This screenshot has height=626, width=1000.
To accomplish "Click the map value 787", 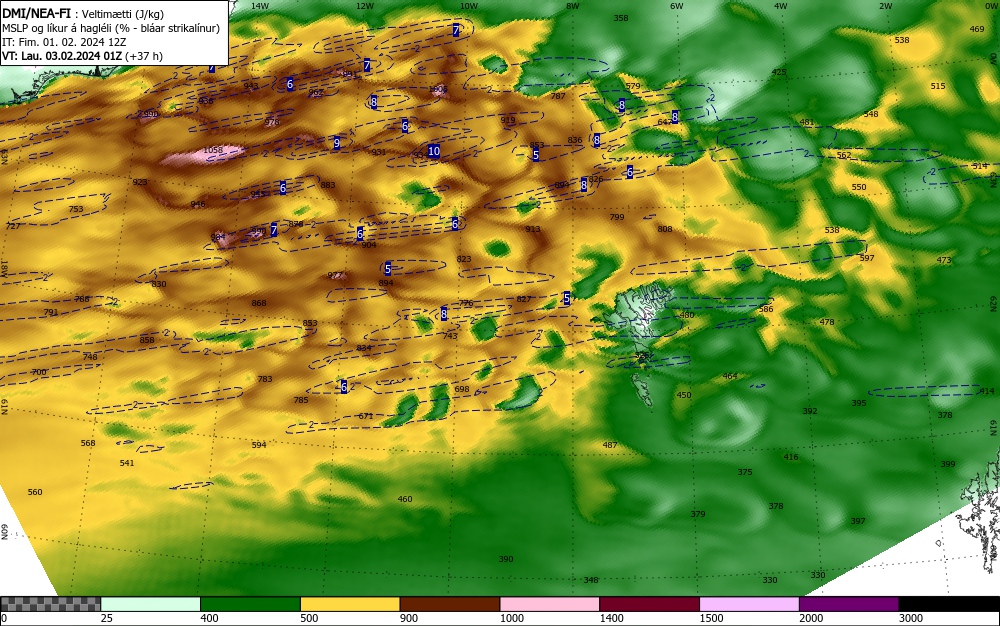I will (558, 97).
